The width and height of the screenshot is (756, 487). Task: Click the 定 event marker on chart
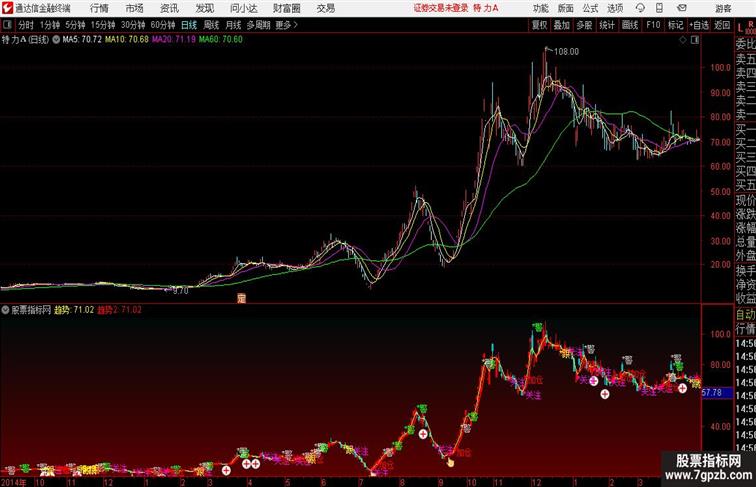242,298
